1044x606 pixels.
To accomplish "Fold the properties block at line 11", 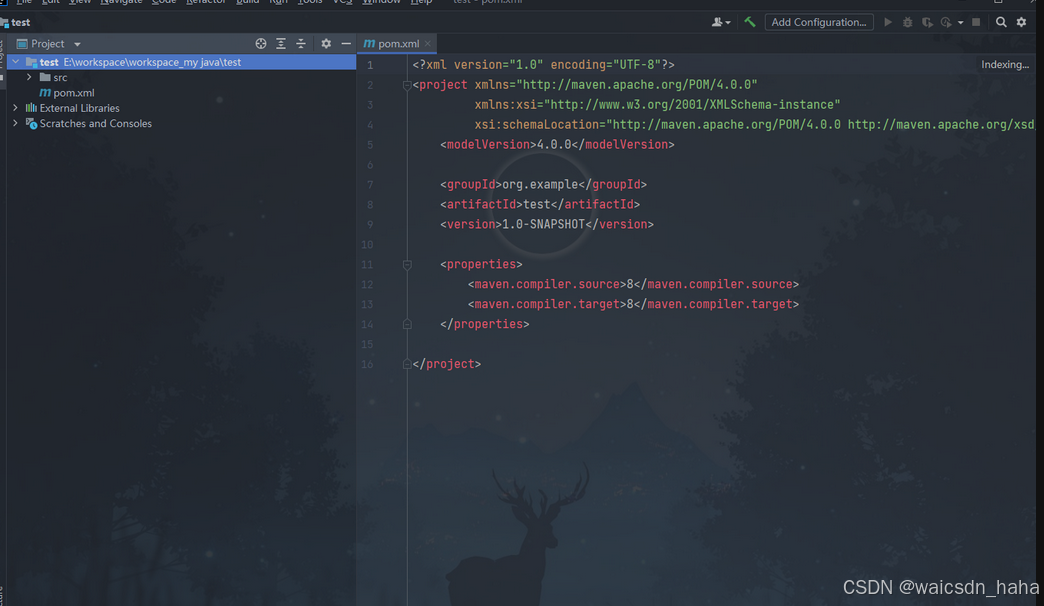I will point(407,265).
